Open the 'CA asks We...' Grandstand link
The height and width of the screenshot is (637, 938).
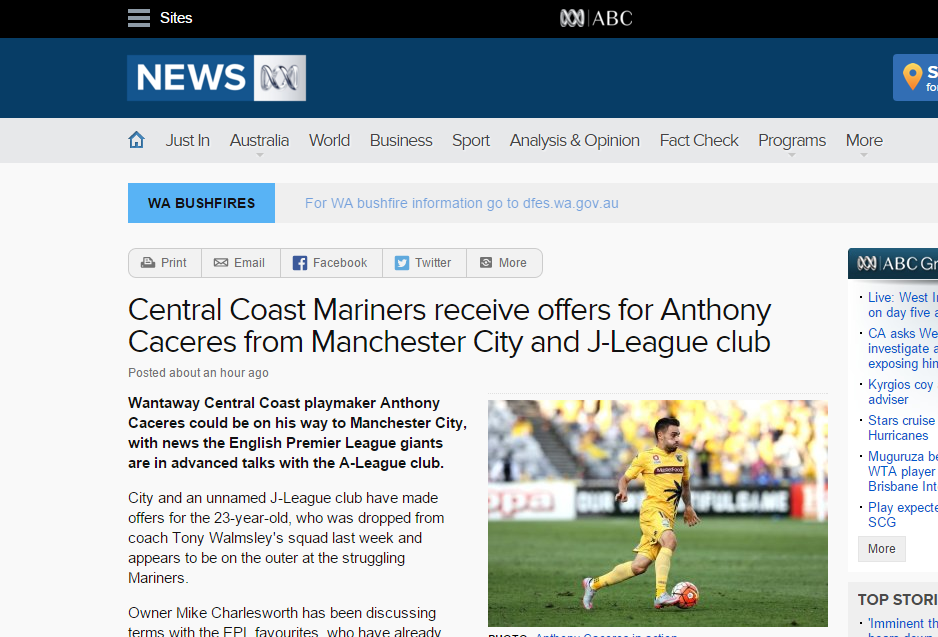click(x=903, y=349)
